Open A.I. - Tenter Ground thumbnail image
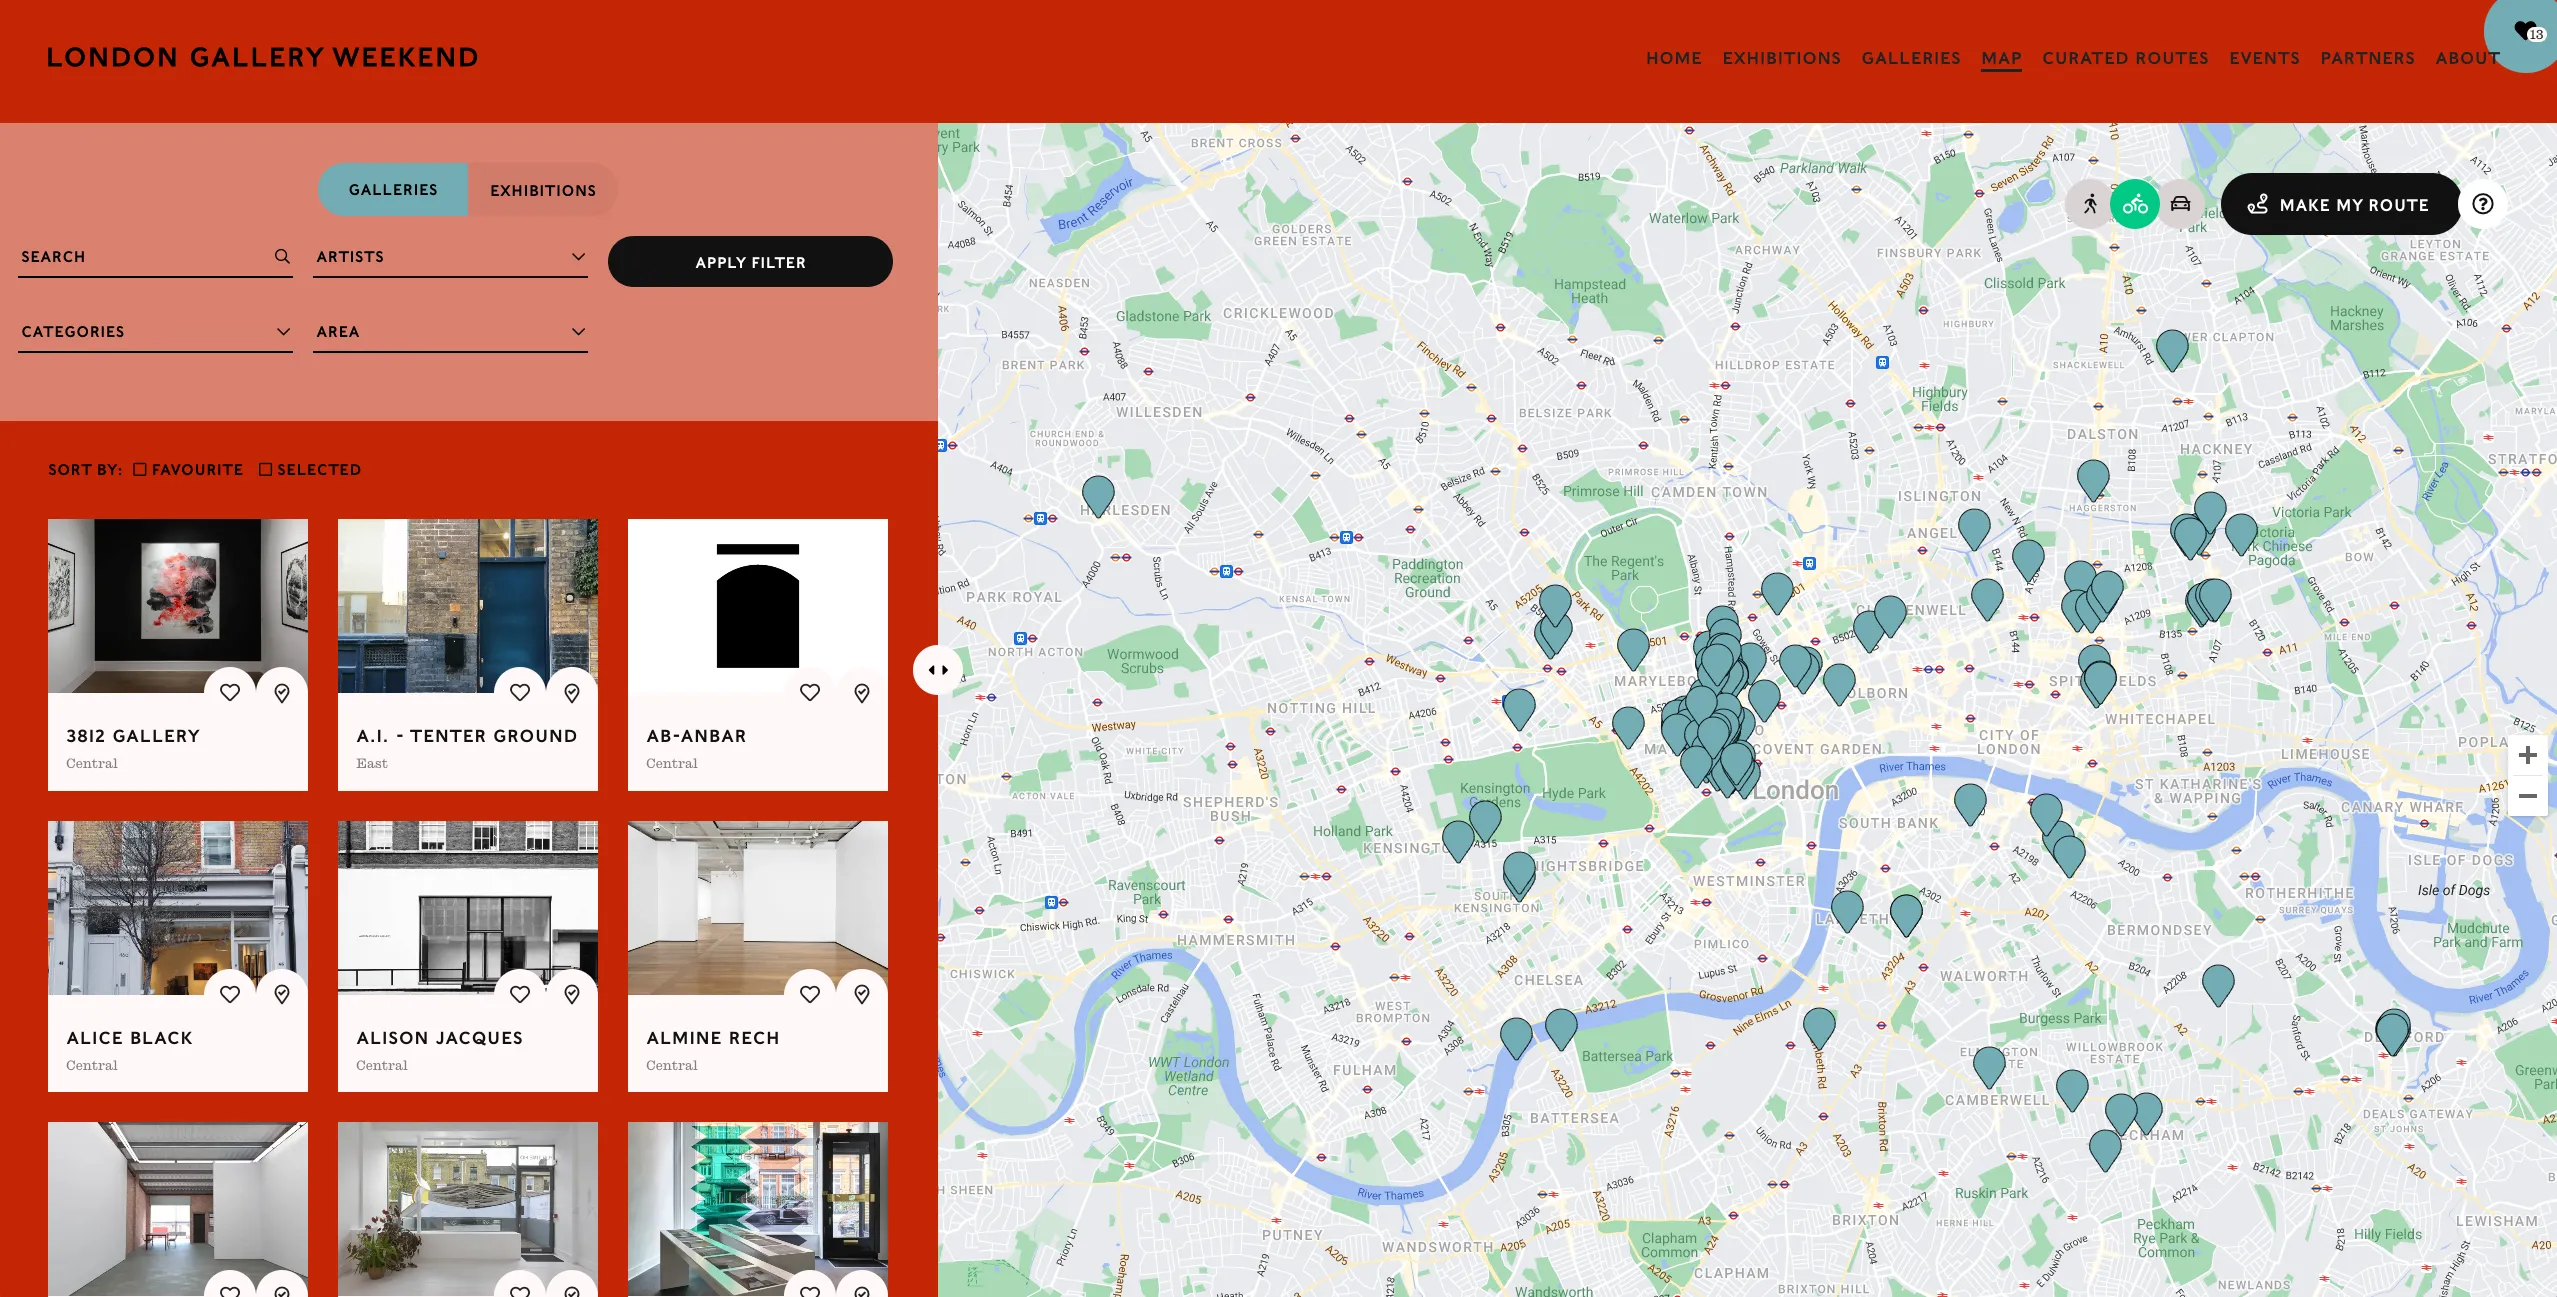The image size is (2557, 1297). 468,606
